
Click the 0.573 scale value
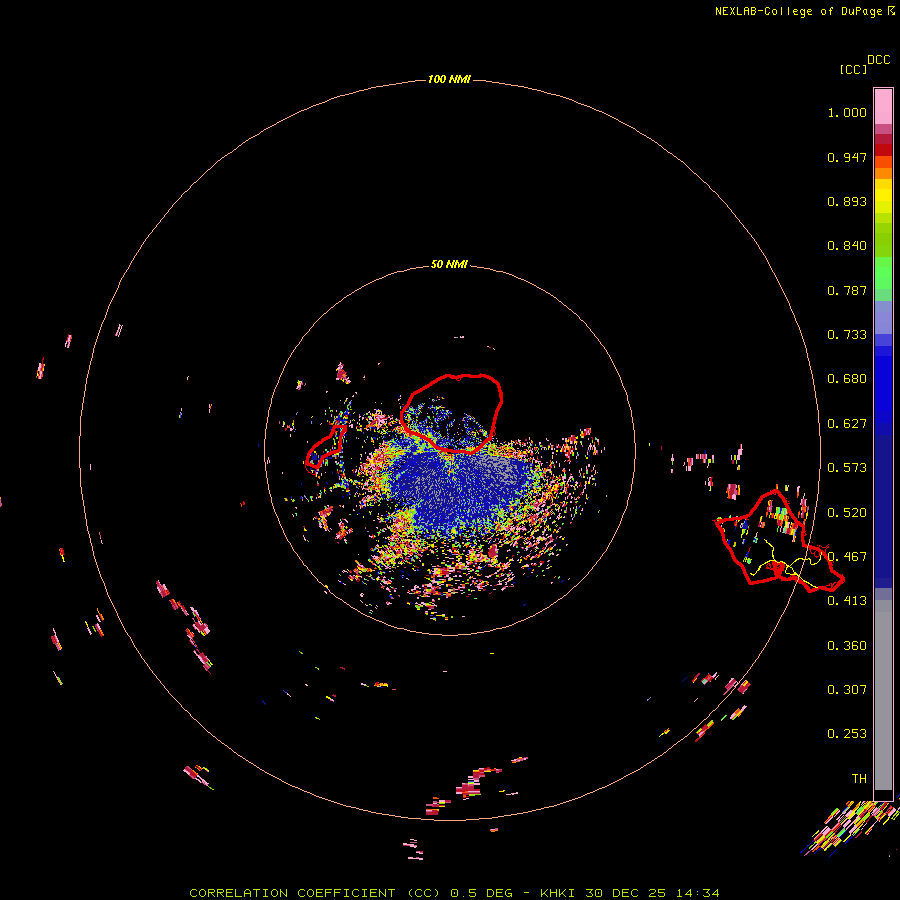[x=847, y=468]
